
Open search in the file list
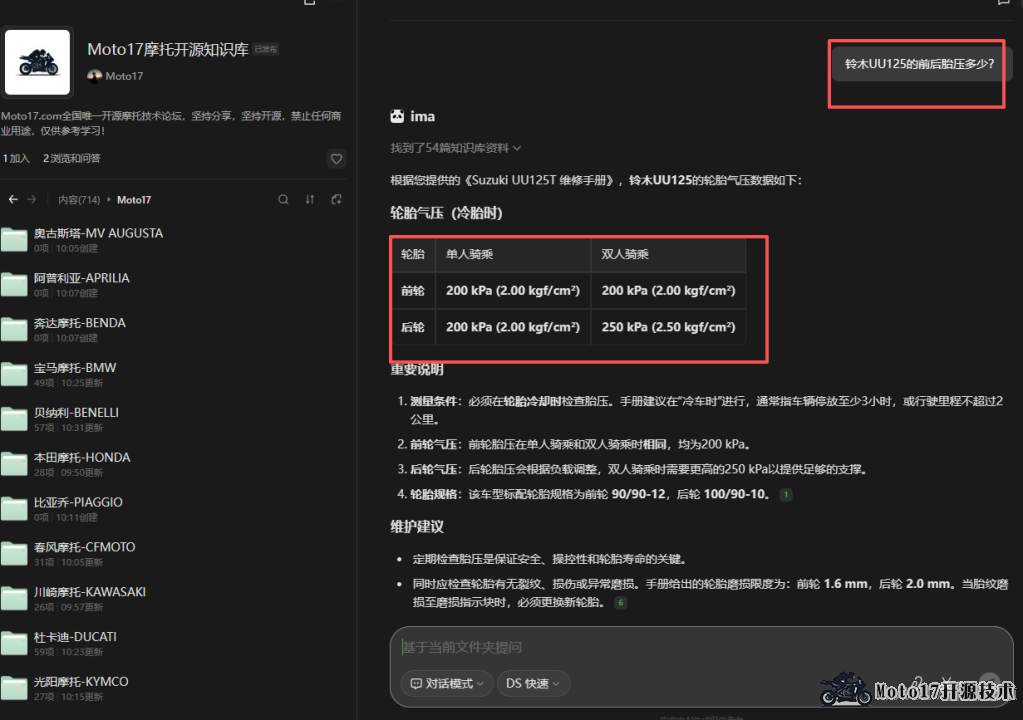(284, 200)
